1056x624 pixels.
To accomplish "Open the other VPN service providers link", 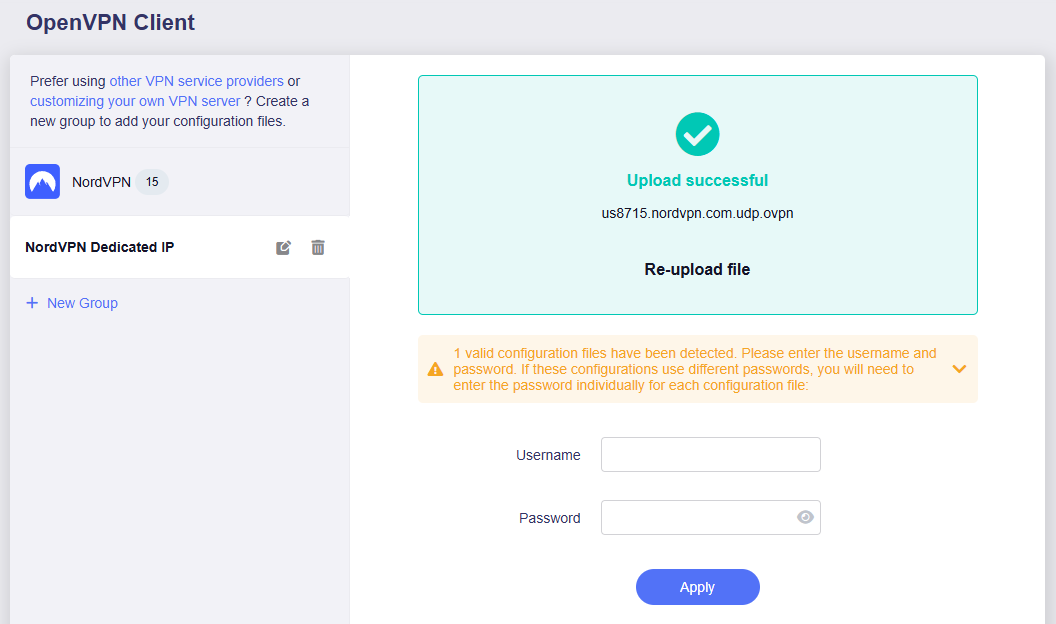I will 196,81.
